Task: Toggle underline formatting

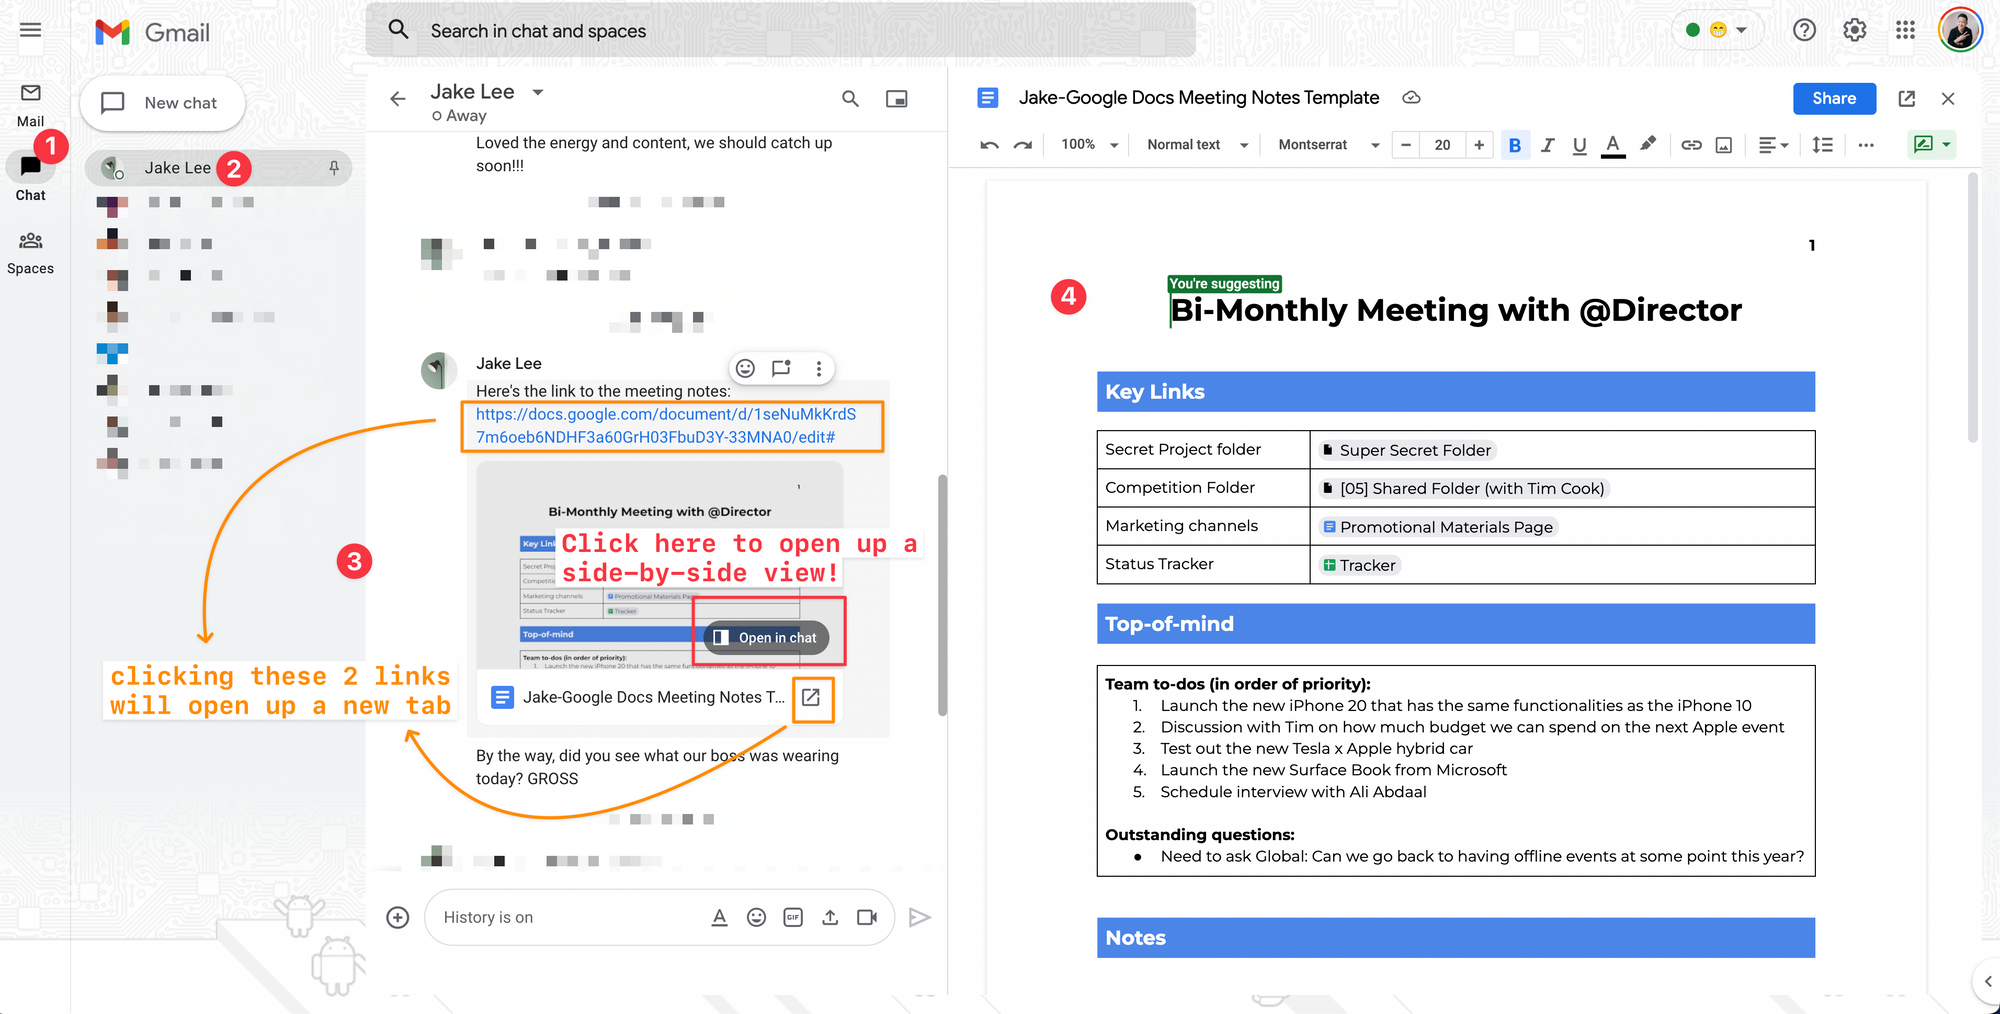Action: tap(1580, 145)
